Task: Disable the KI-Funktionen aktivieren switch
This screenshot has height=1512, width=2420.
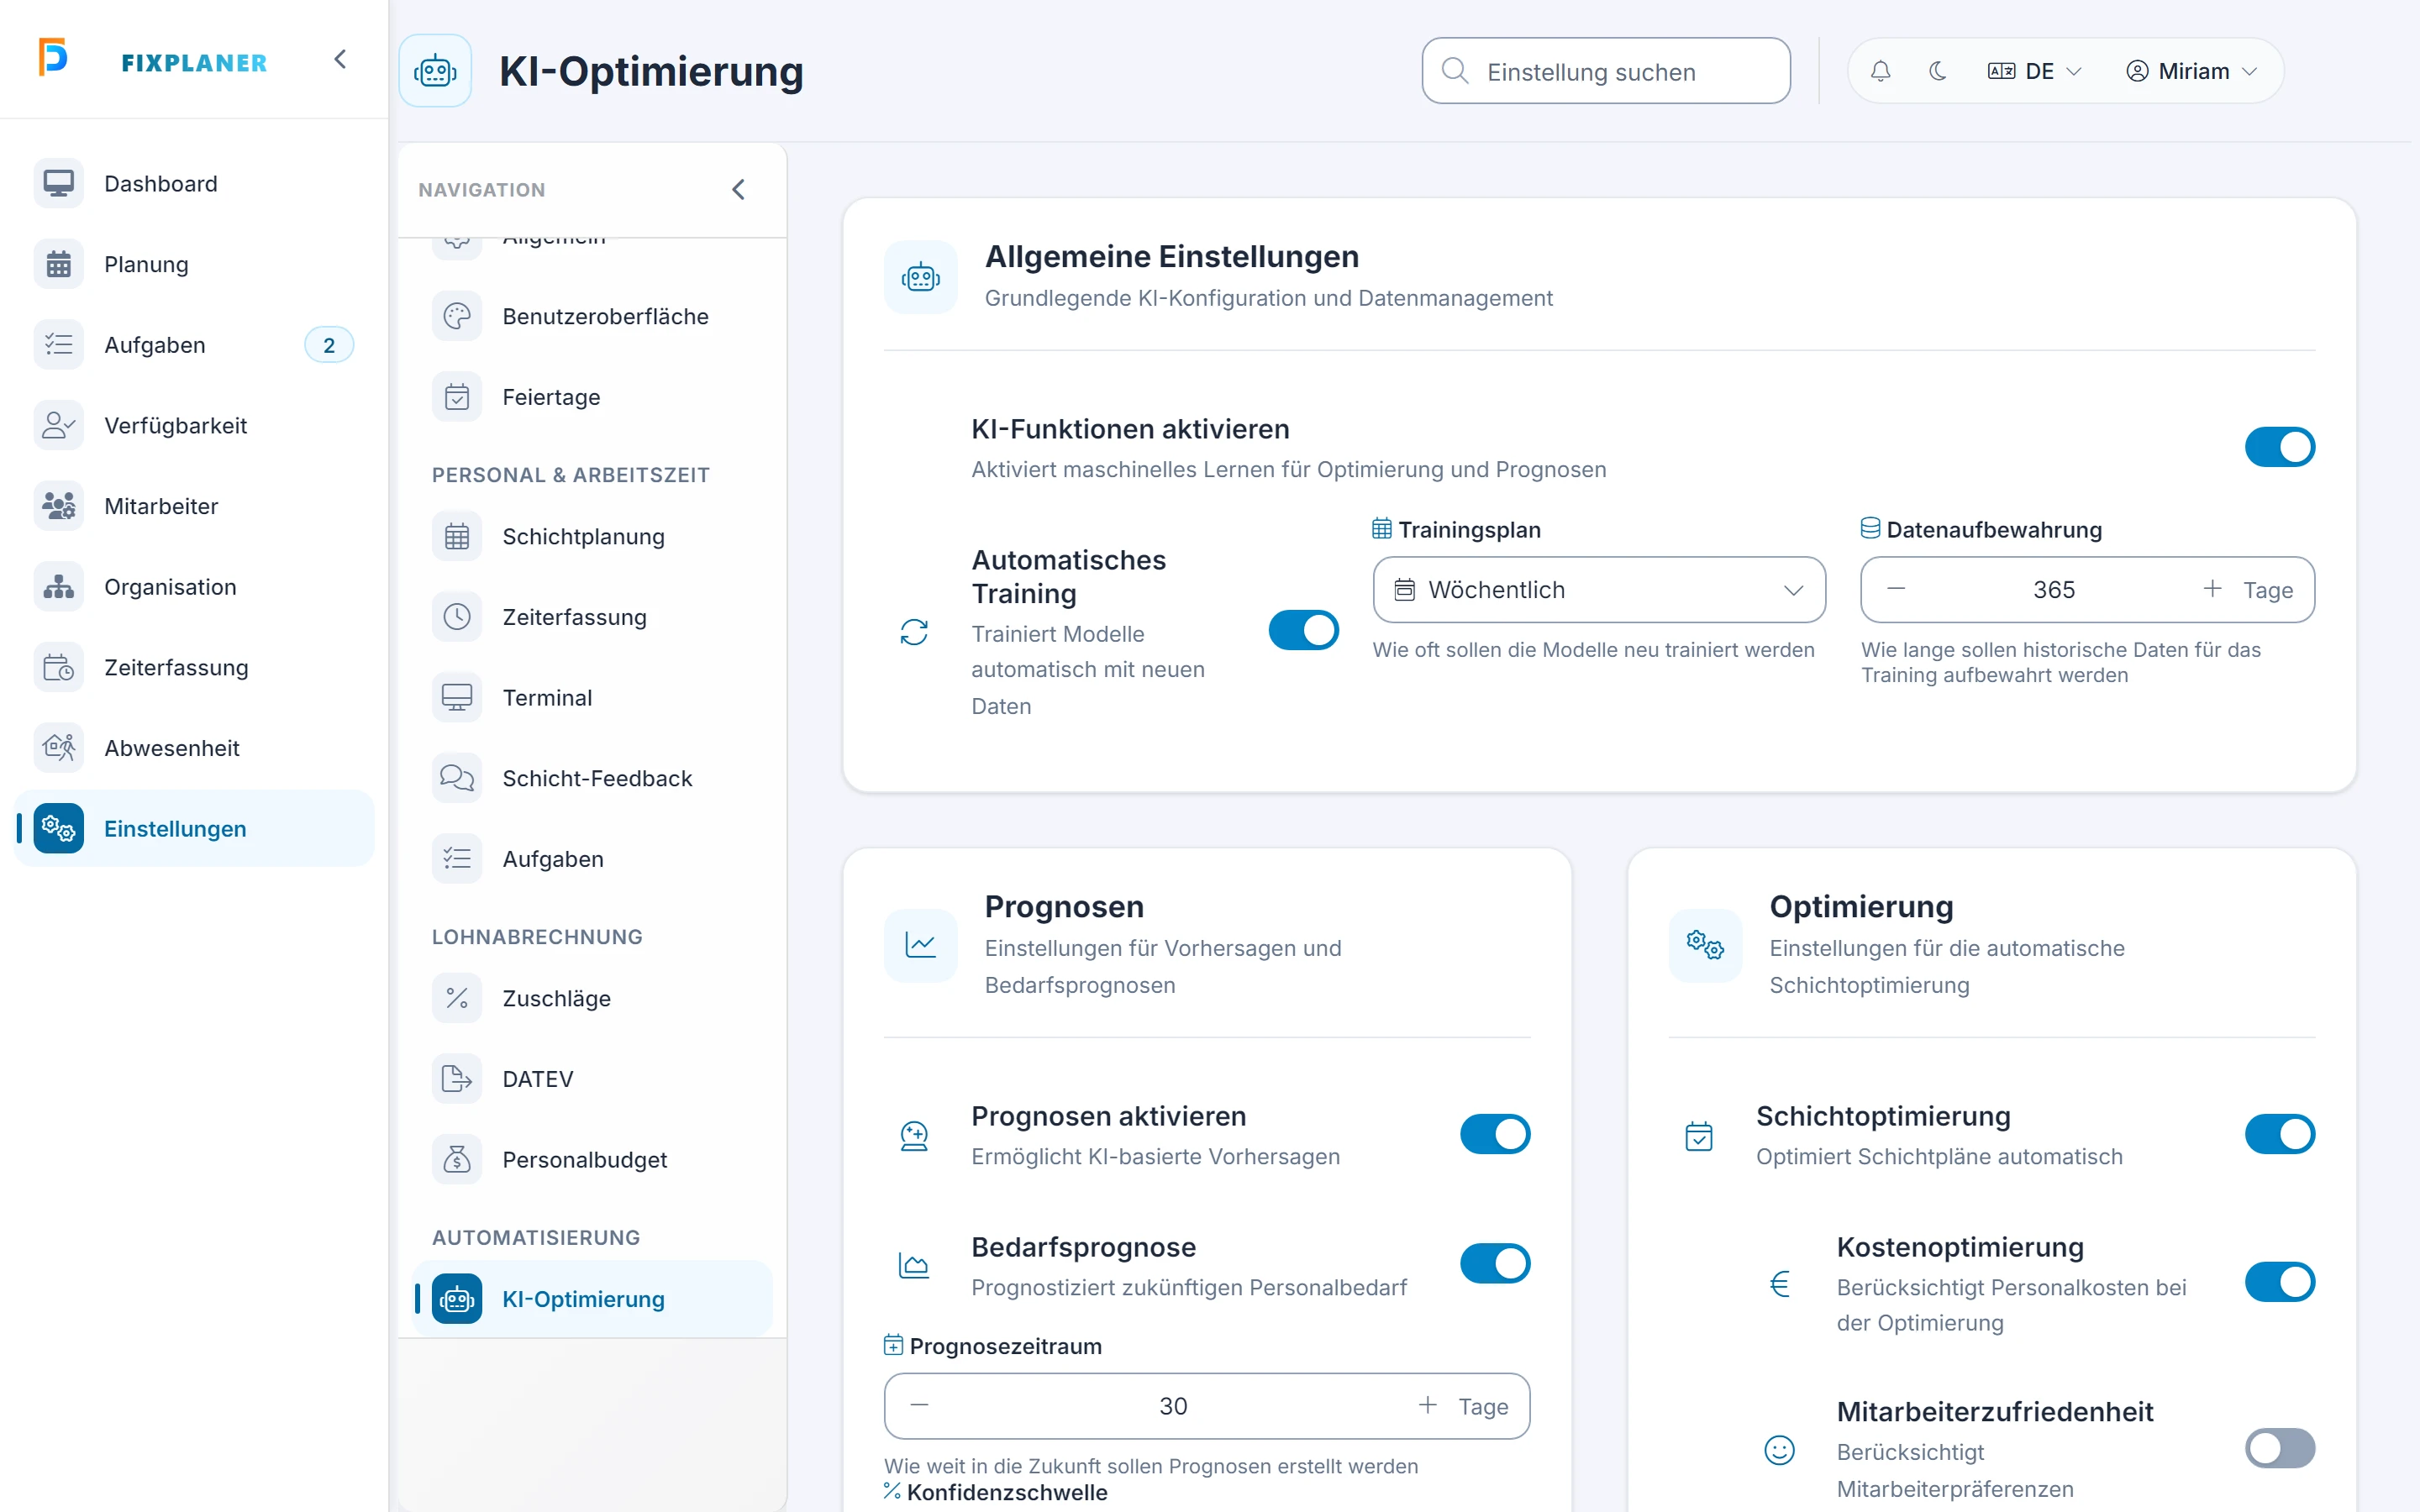Action: pos(2279,447)
